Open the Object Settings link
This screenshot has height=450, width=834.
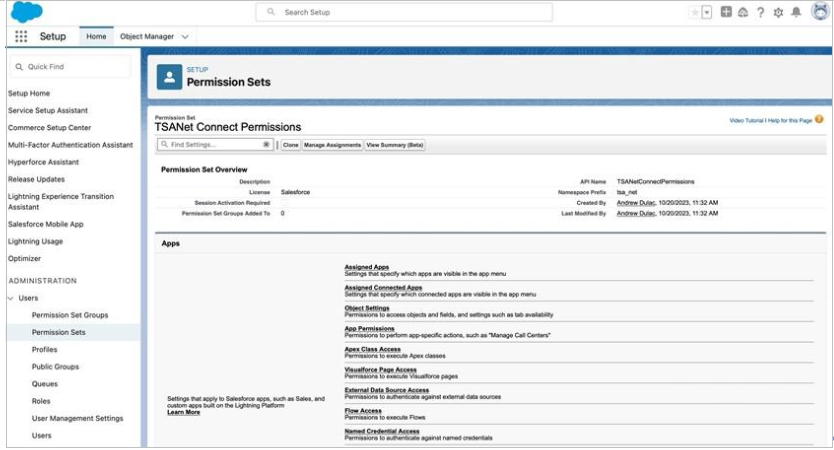point(367,308)
